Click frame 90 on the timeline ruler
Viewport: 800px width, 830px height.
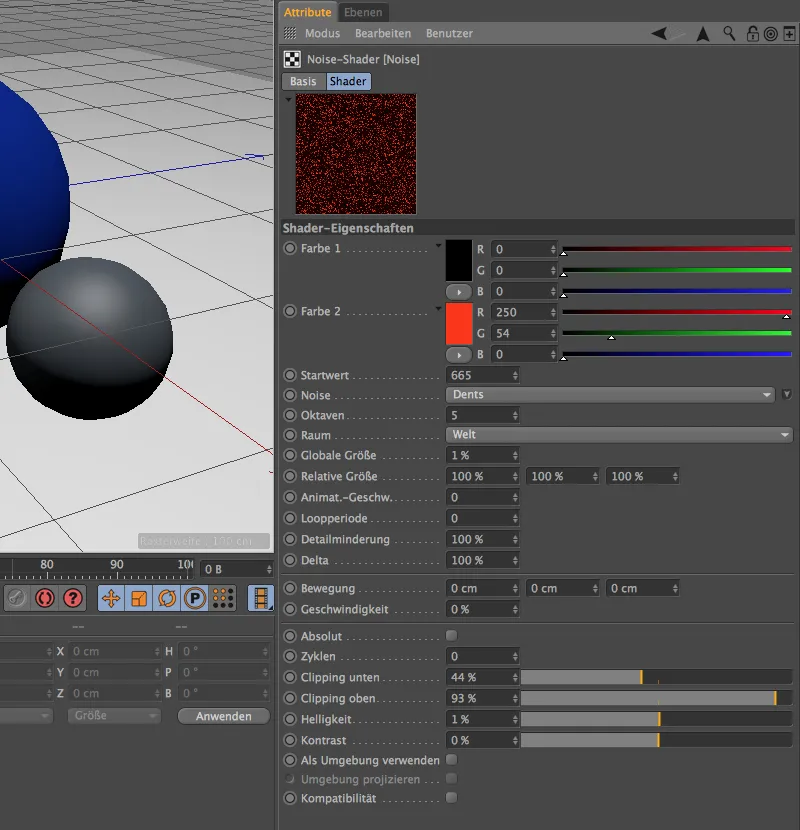(x=116, y=565)
